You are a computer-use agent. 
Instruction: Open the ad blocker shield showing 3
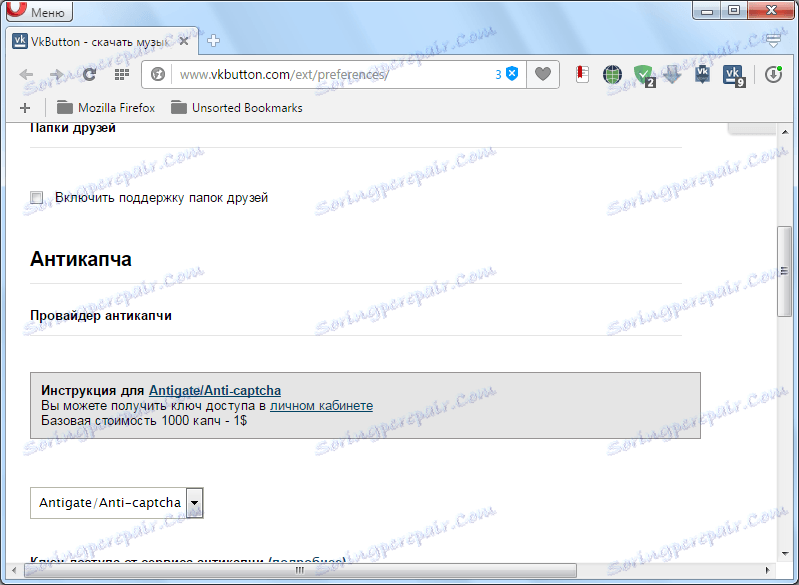(507, 74)
